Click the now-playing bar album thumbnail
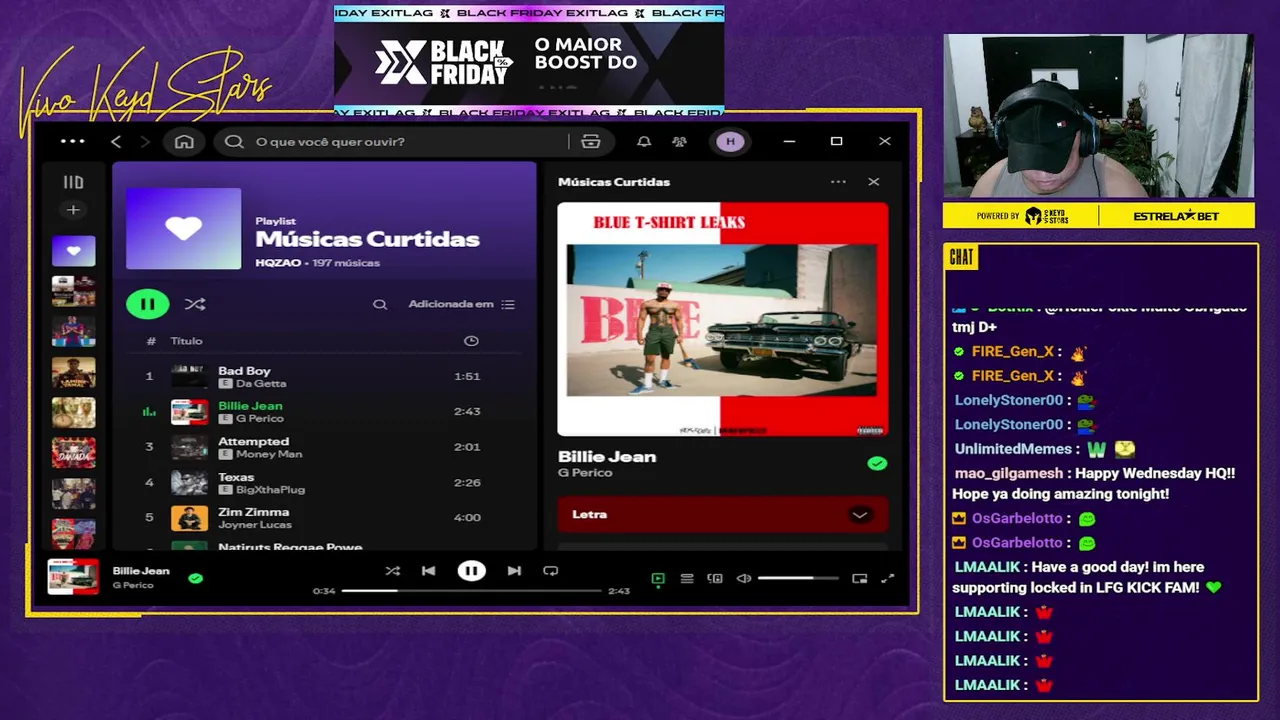 (73, 577)
